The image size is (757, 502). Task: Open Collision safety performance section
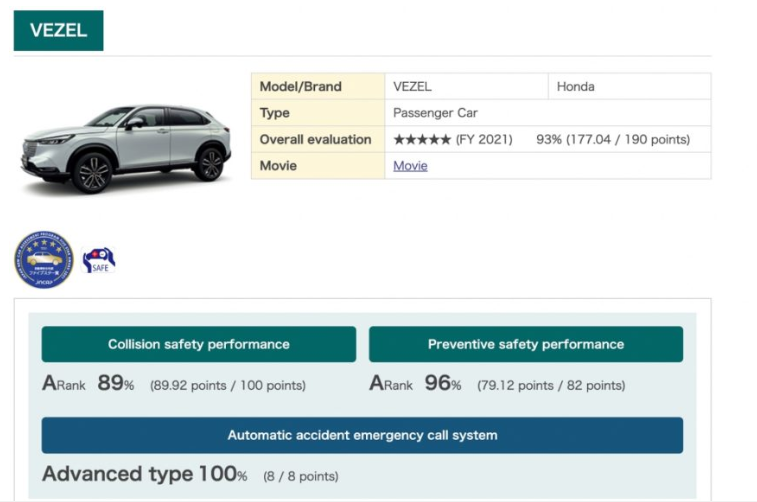(198, 344)
